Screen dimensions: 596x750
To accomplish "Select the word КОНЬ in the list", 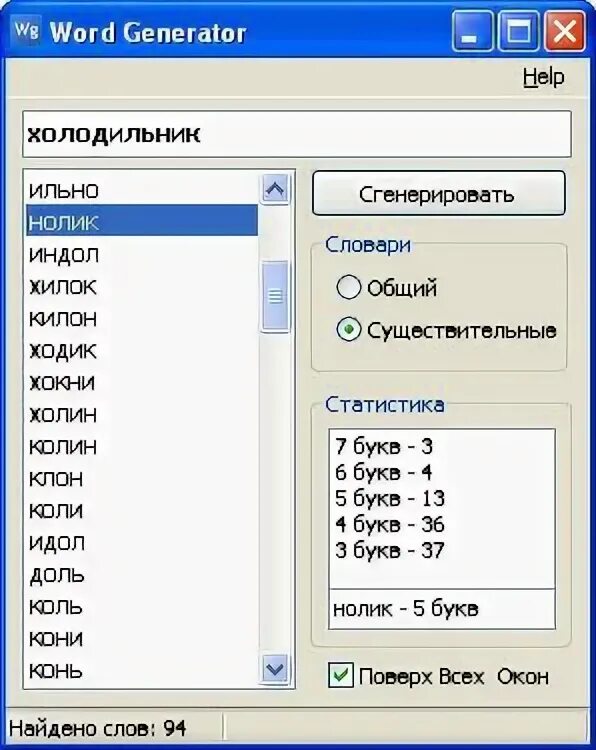I will [142, 671].
